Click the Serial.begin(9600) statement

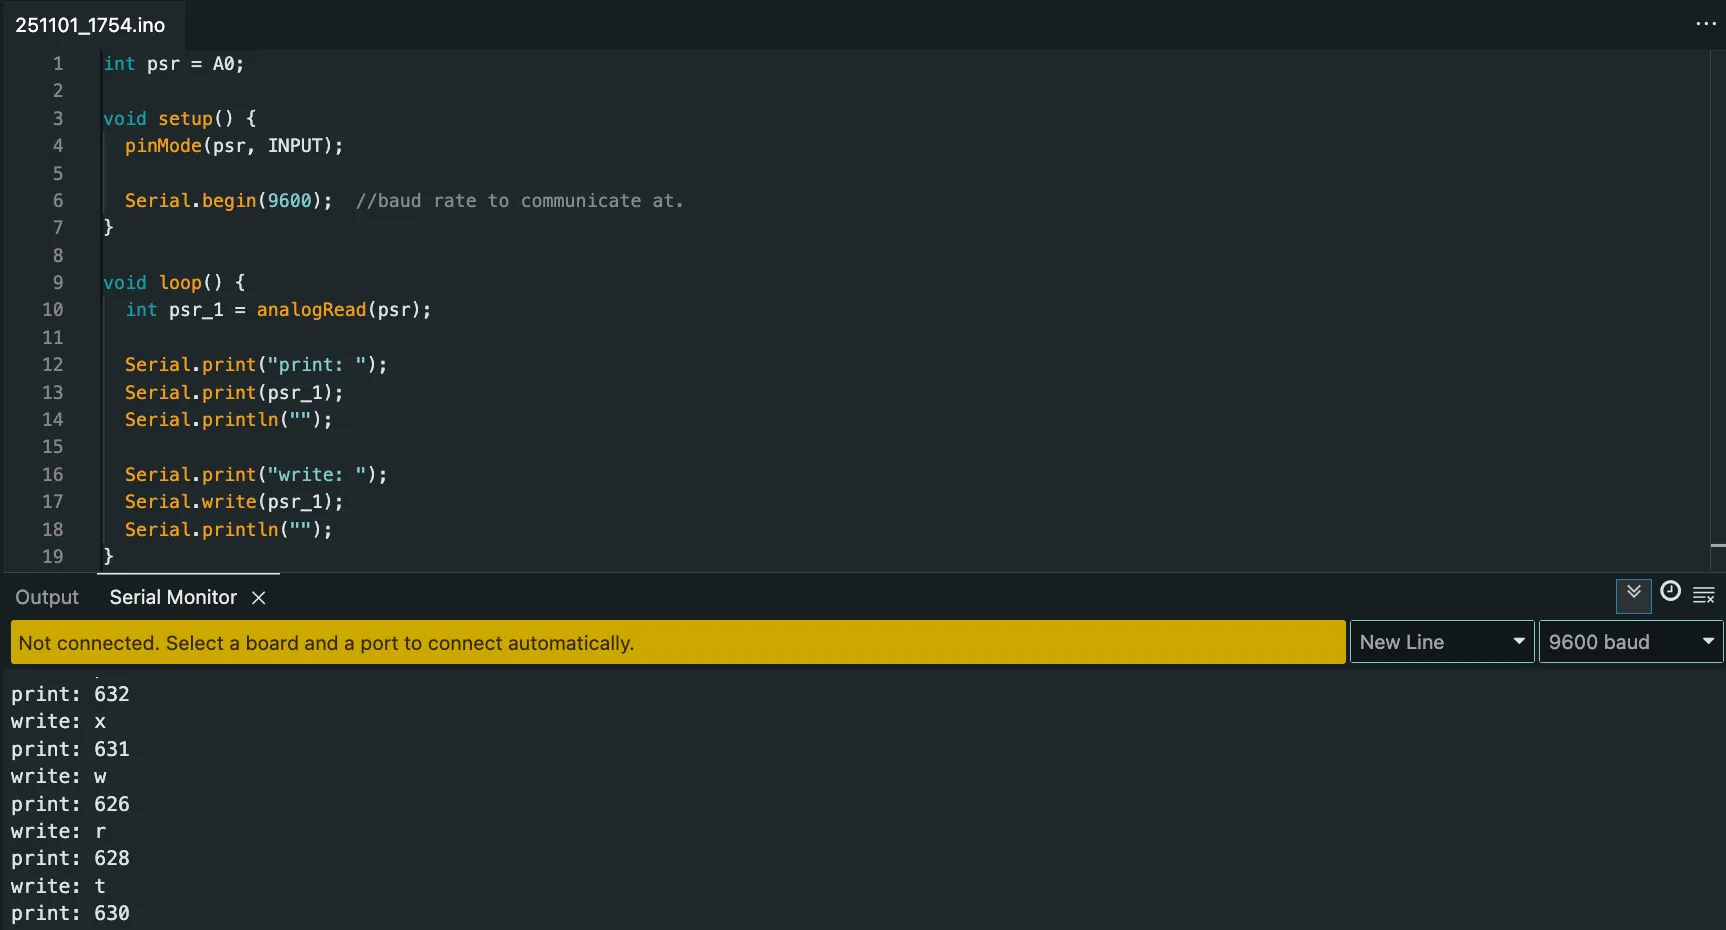coord(227,201)
